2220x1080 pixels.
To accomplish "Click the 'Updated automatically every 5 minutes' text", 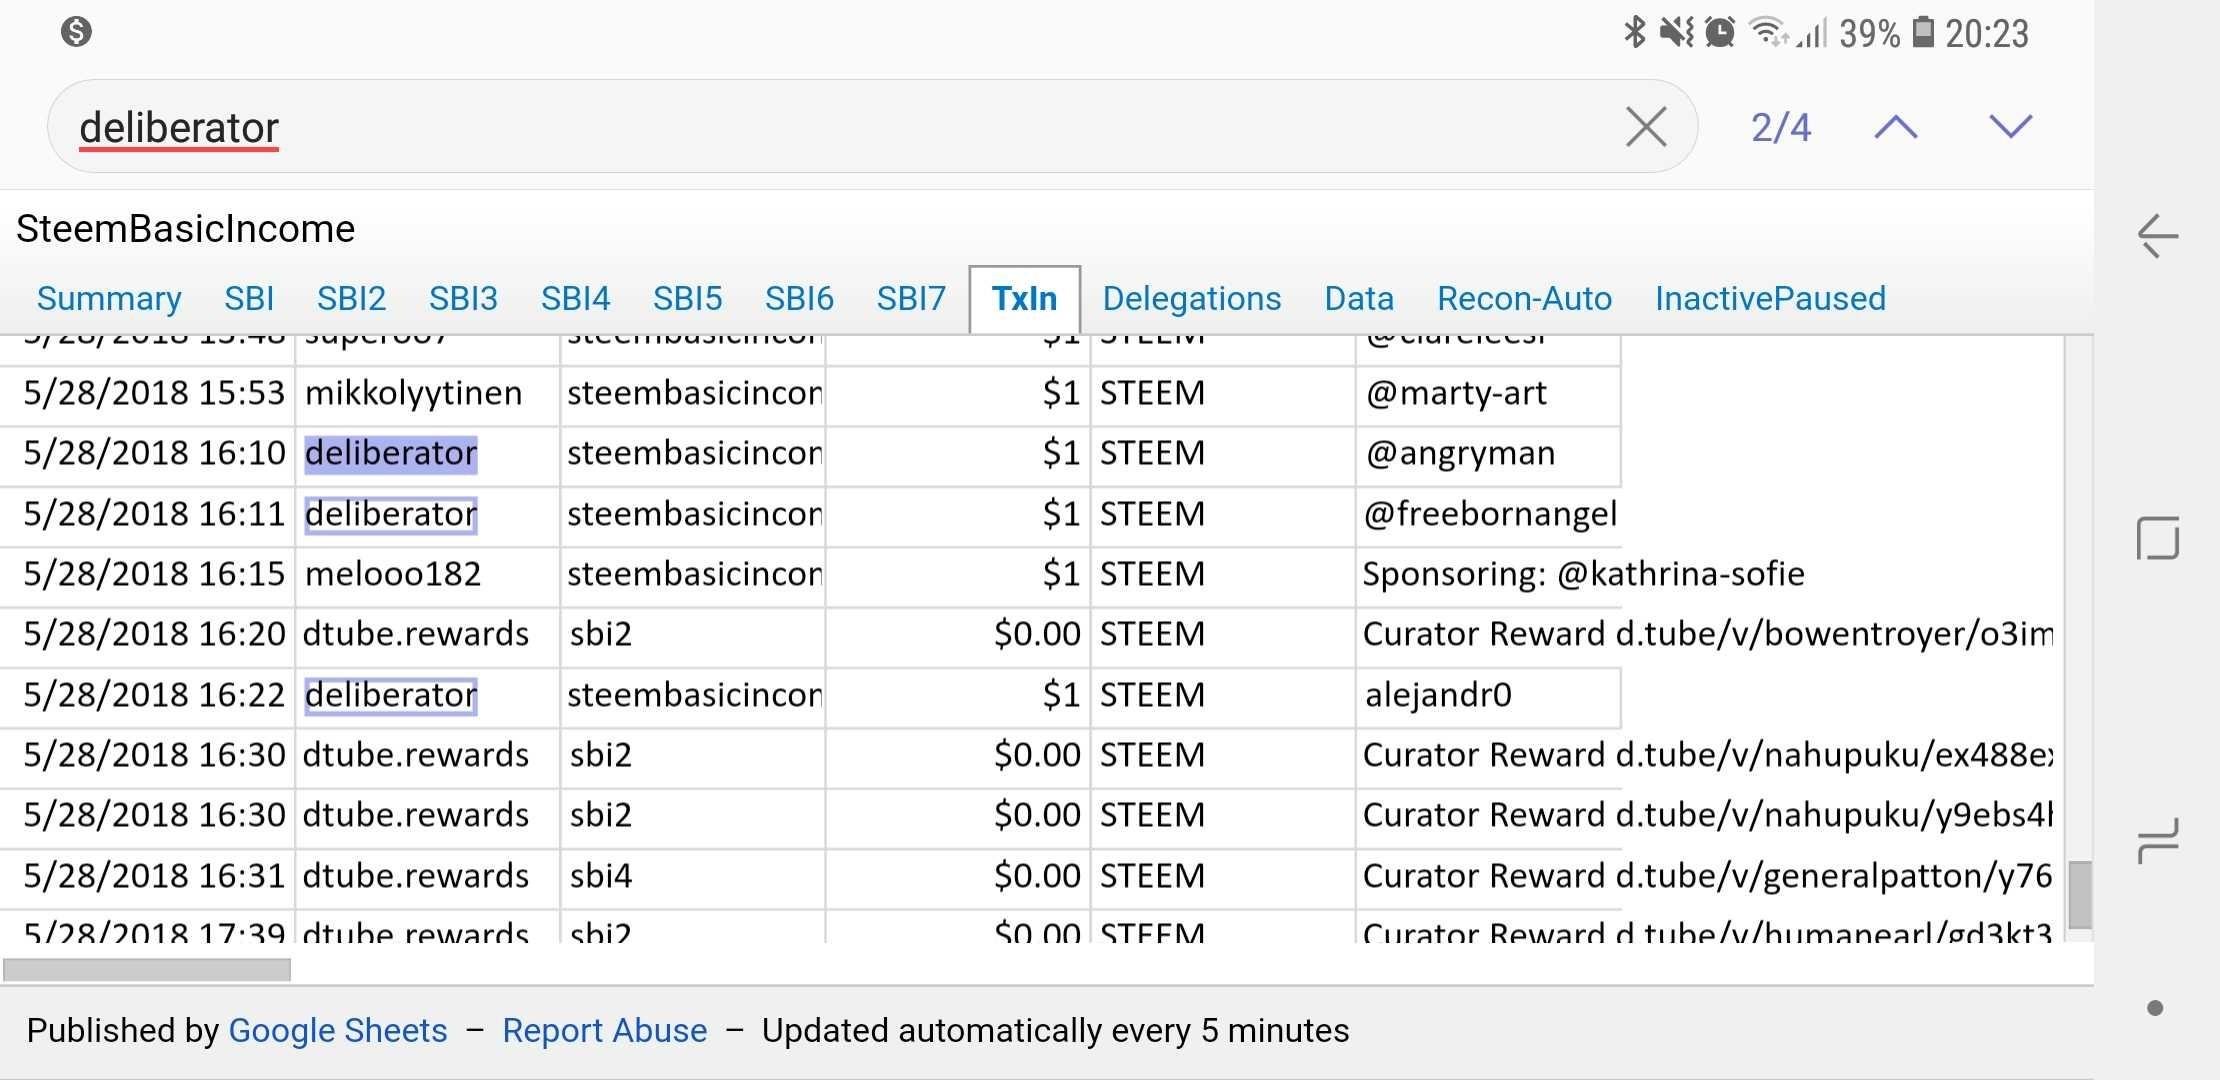I will 1055,1030.
